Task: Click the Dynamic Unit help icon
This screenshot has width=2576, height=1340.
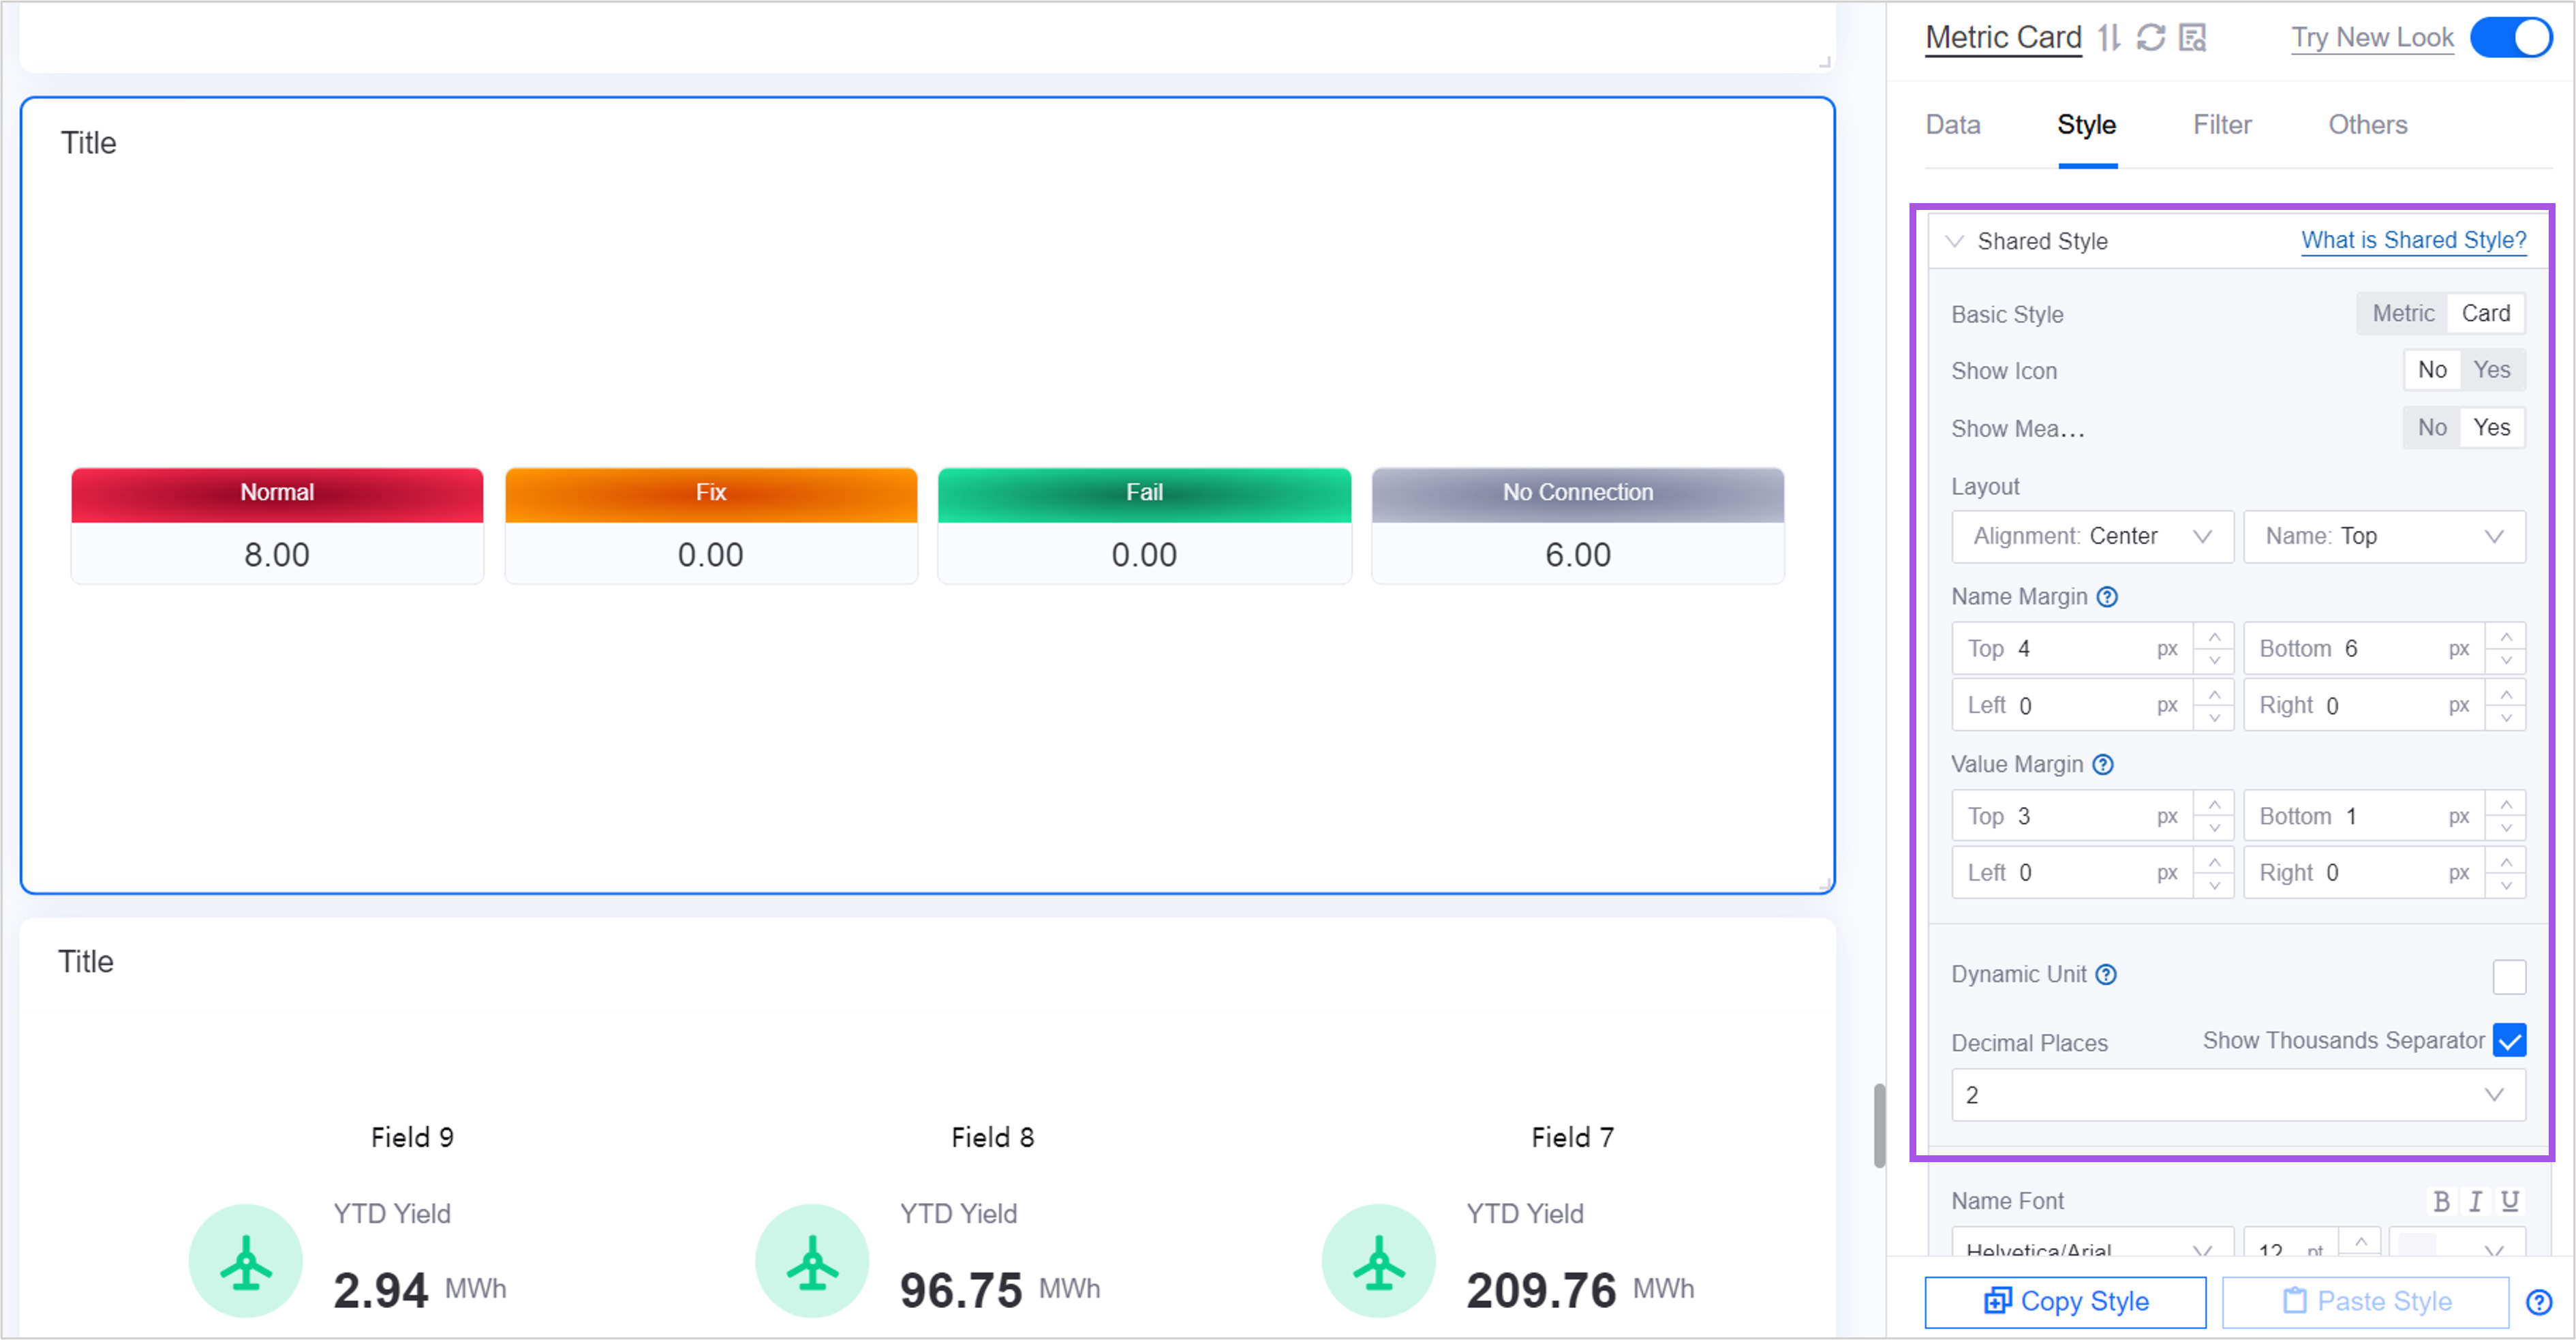Action: point(2106,975)
